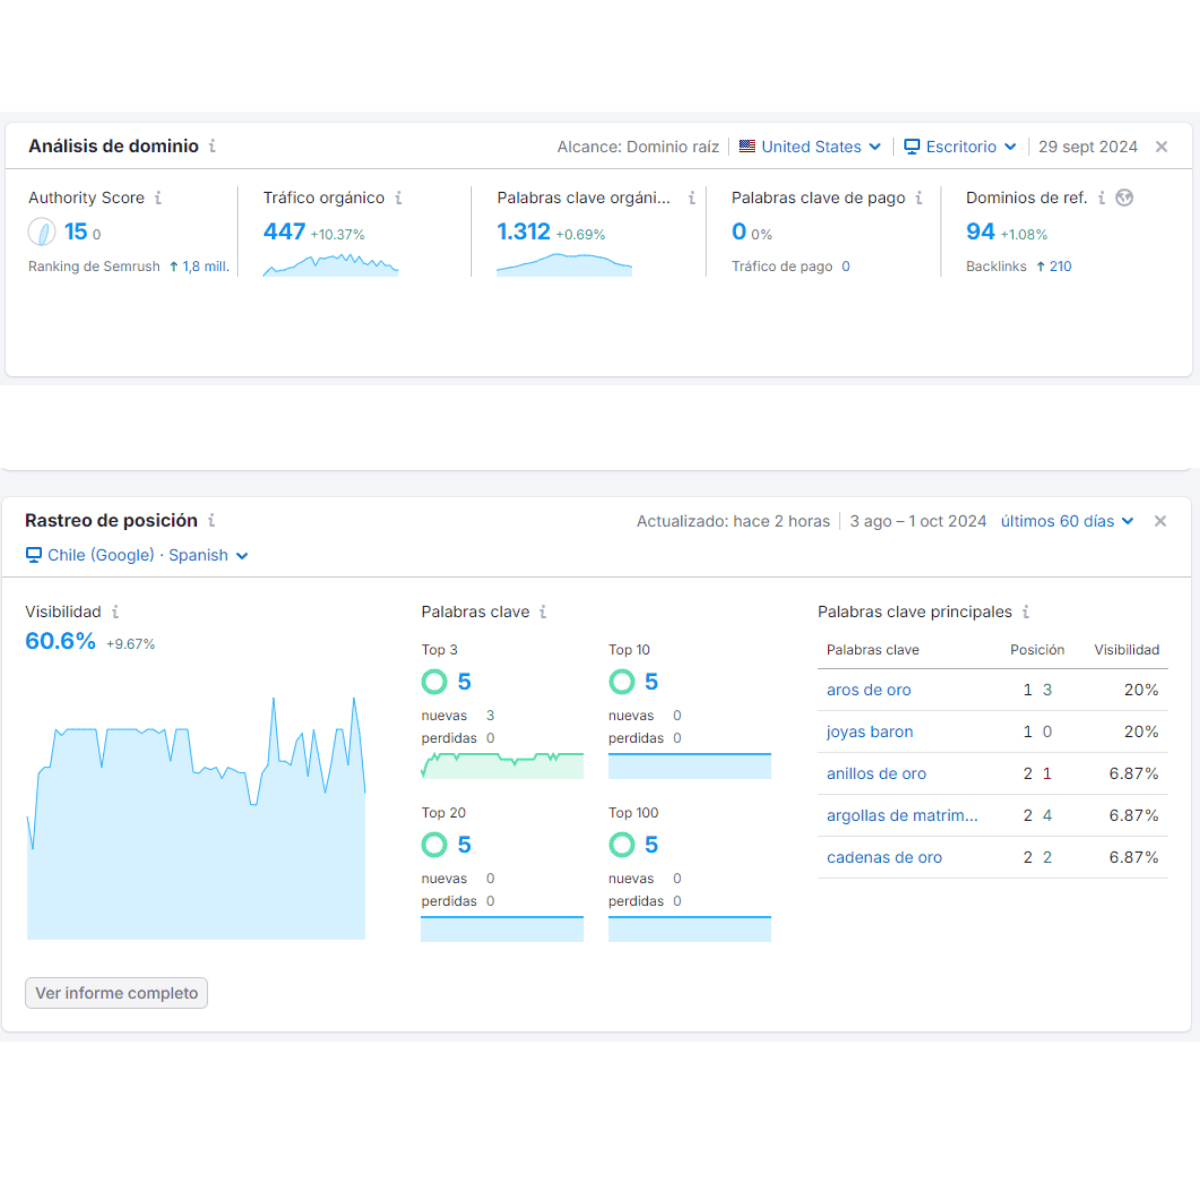
Task: Click info icon beside Tráfico orgánico
Action: coord(398,198)
